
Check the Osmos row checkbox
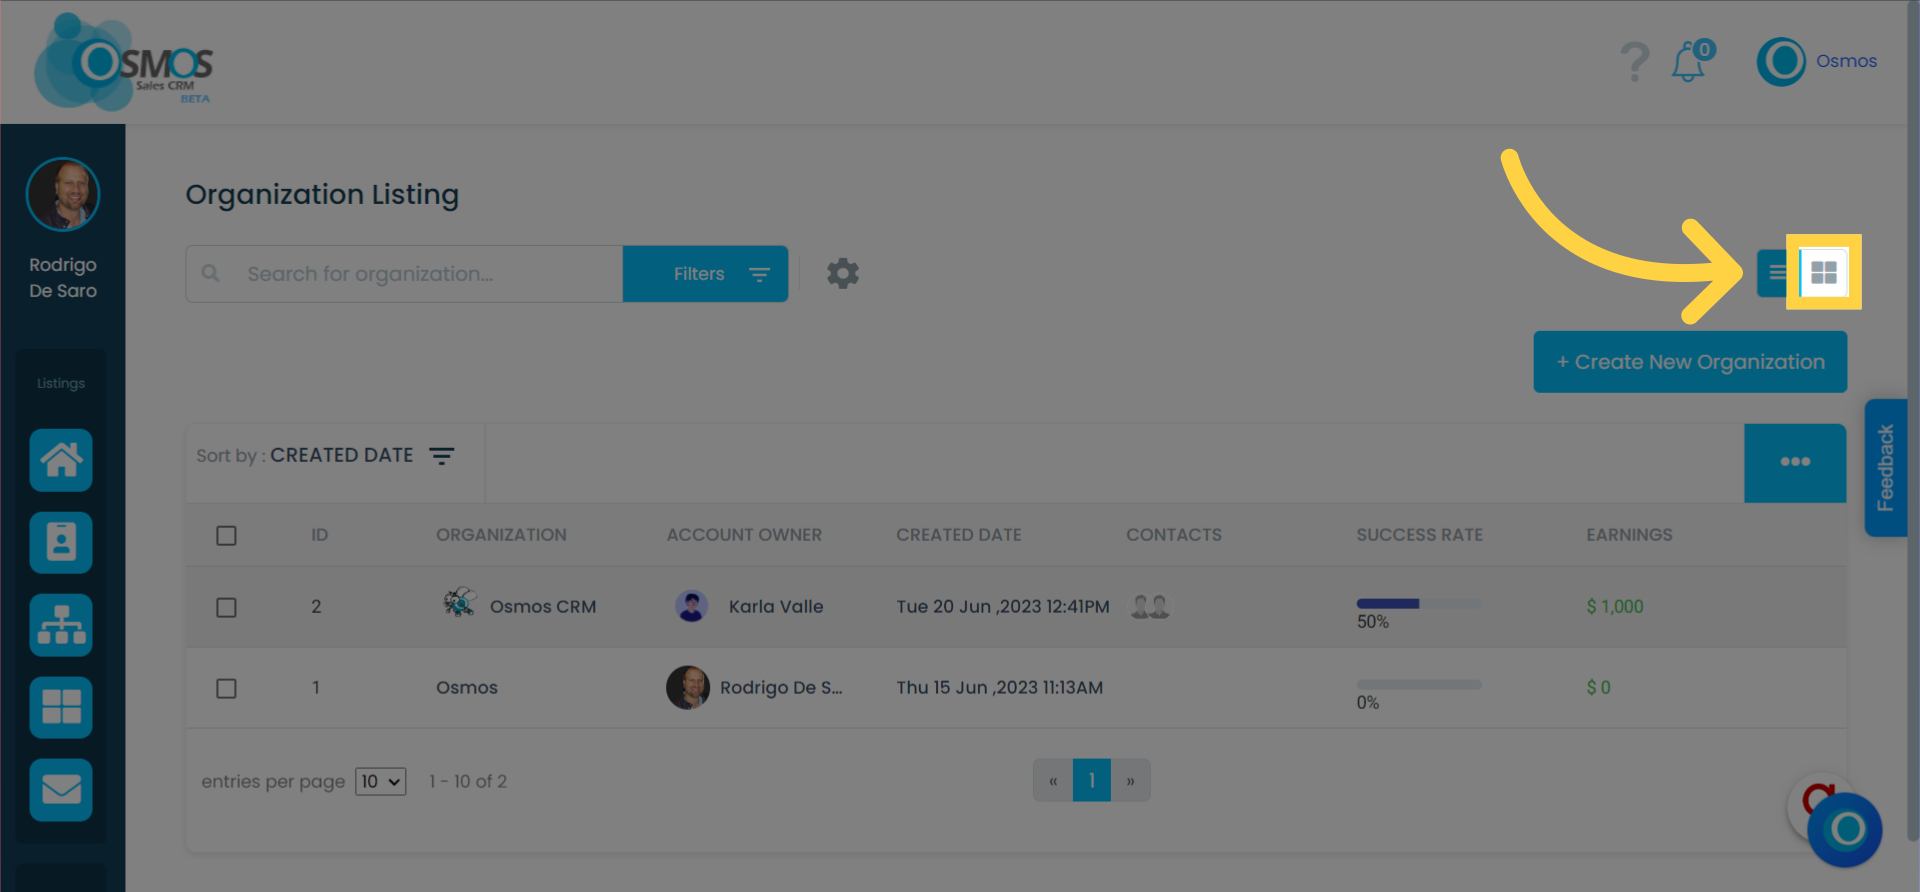coord(227,688)
